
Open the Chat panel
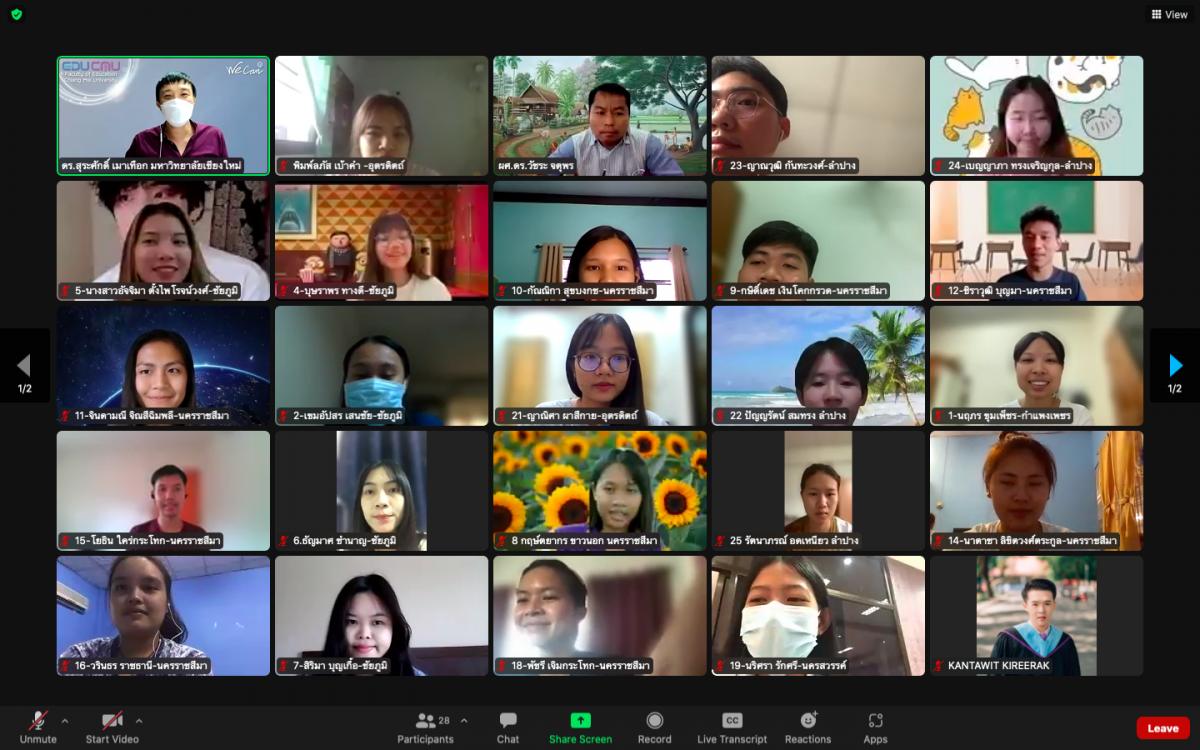pyautogui.click(x=508, y=727)
